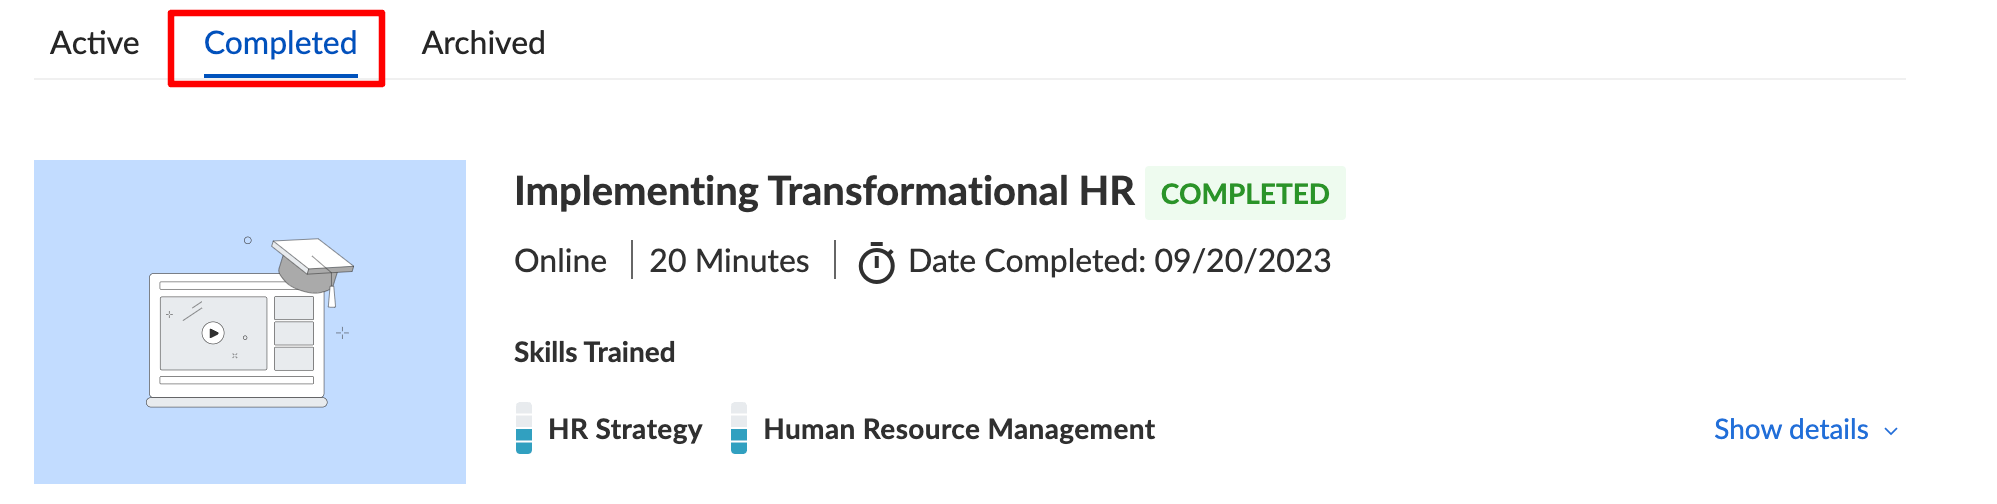Click the 20 Minutes duration text
This screenshot has height=504, width=1997.
point(729,261)
